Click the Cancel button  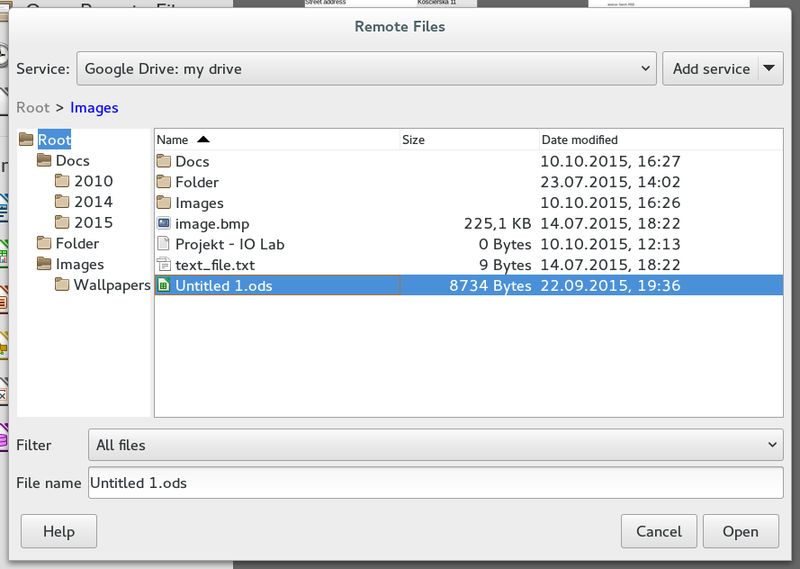(659, 531)
